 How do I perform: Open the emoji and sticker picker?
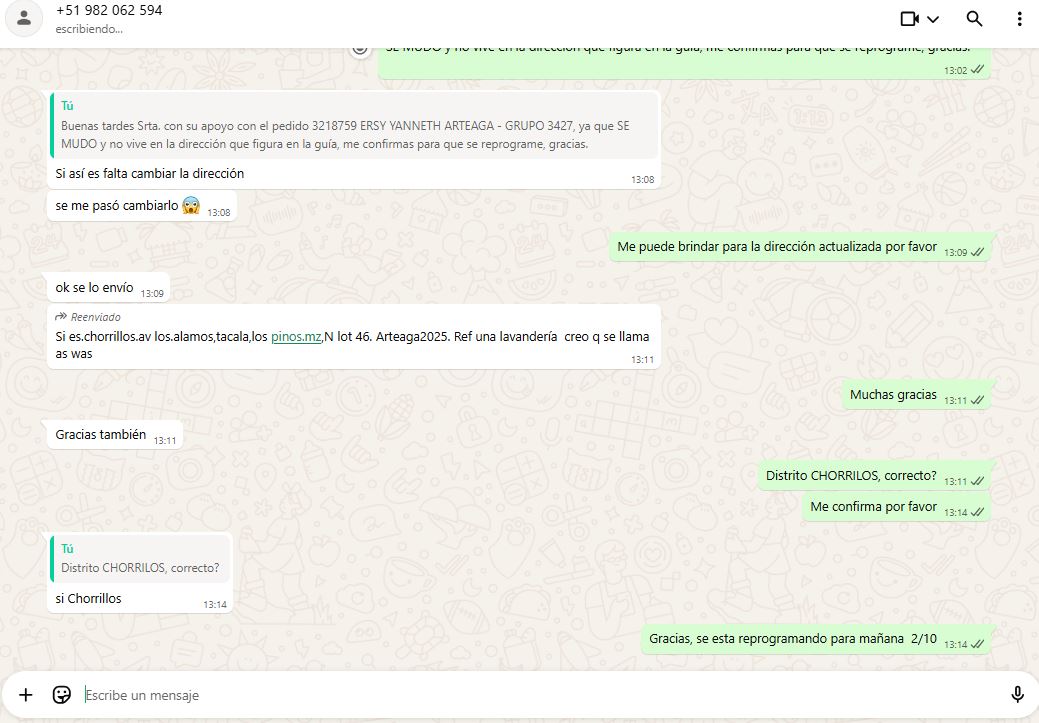(62, 694)
